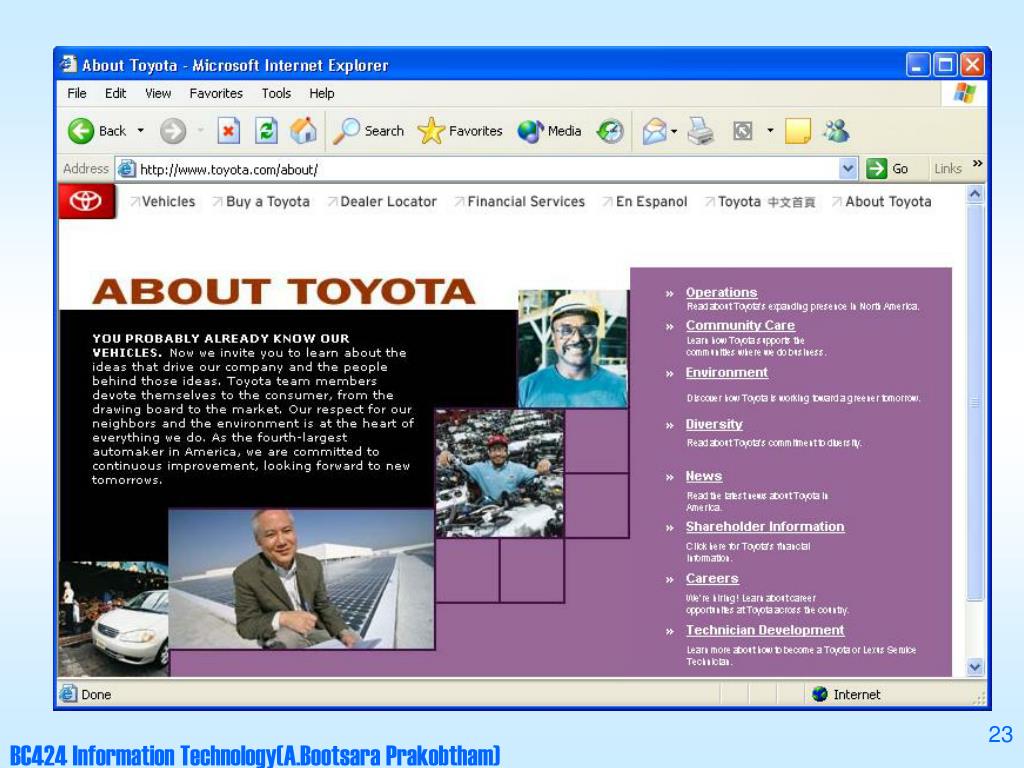
Task: Click the IE icon in the title bar
Action: click(69, 65)
